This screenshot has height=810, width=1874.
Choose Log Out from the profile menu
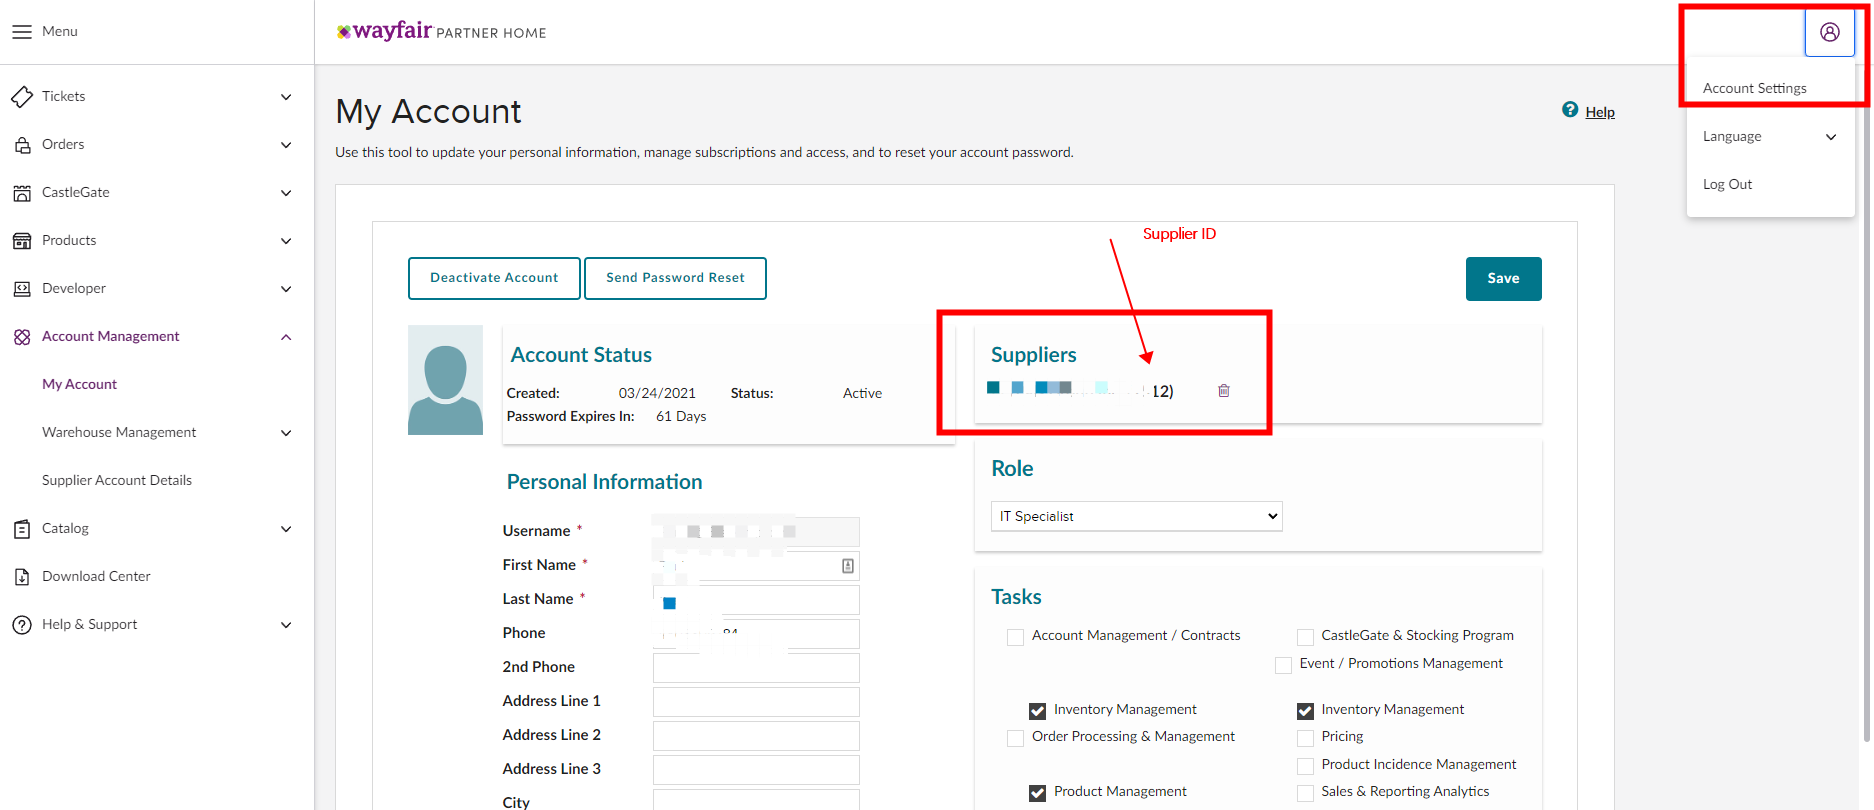pos(1727,184)
